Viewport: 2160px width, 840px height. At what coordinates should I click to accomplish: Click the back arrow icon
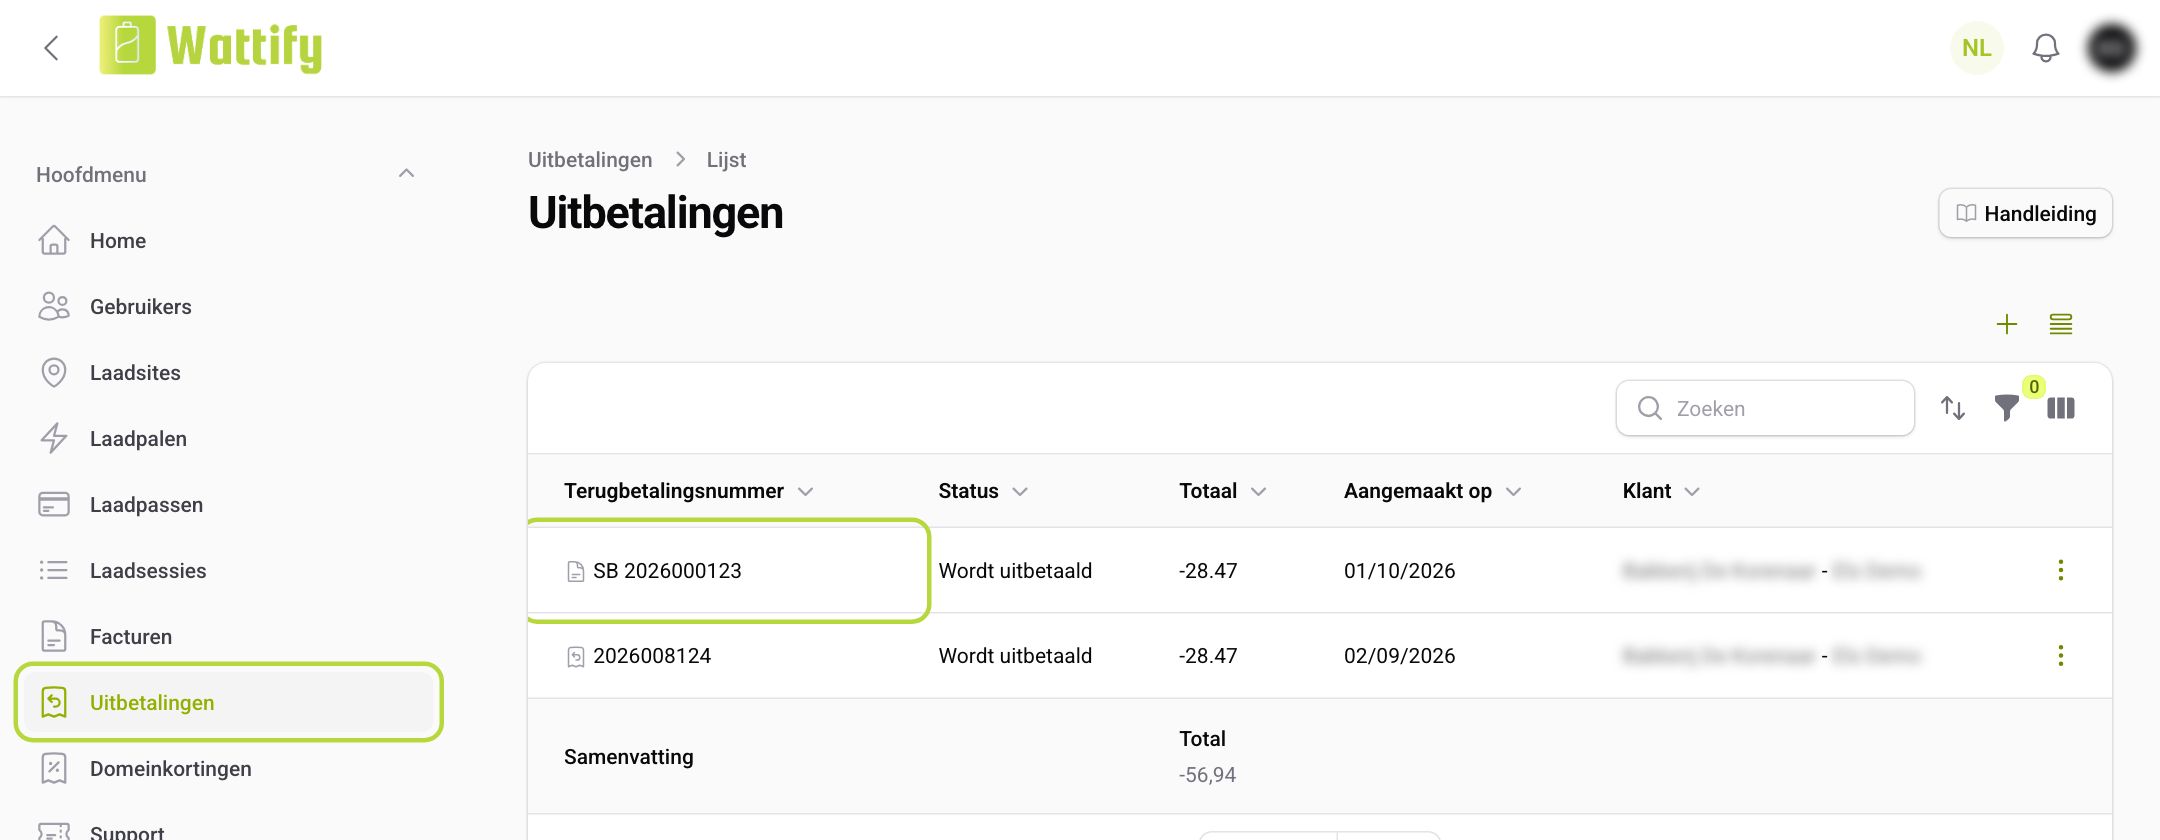pos(52,48)
